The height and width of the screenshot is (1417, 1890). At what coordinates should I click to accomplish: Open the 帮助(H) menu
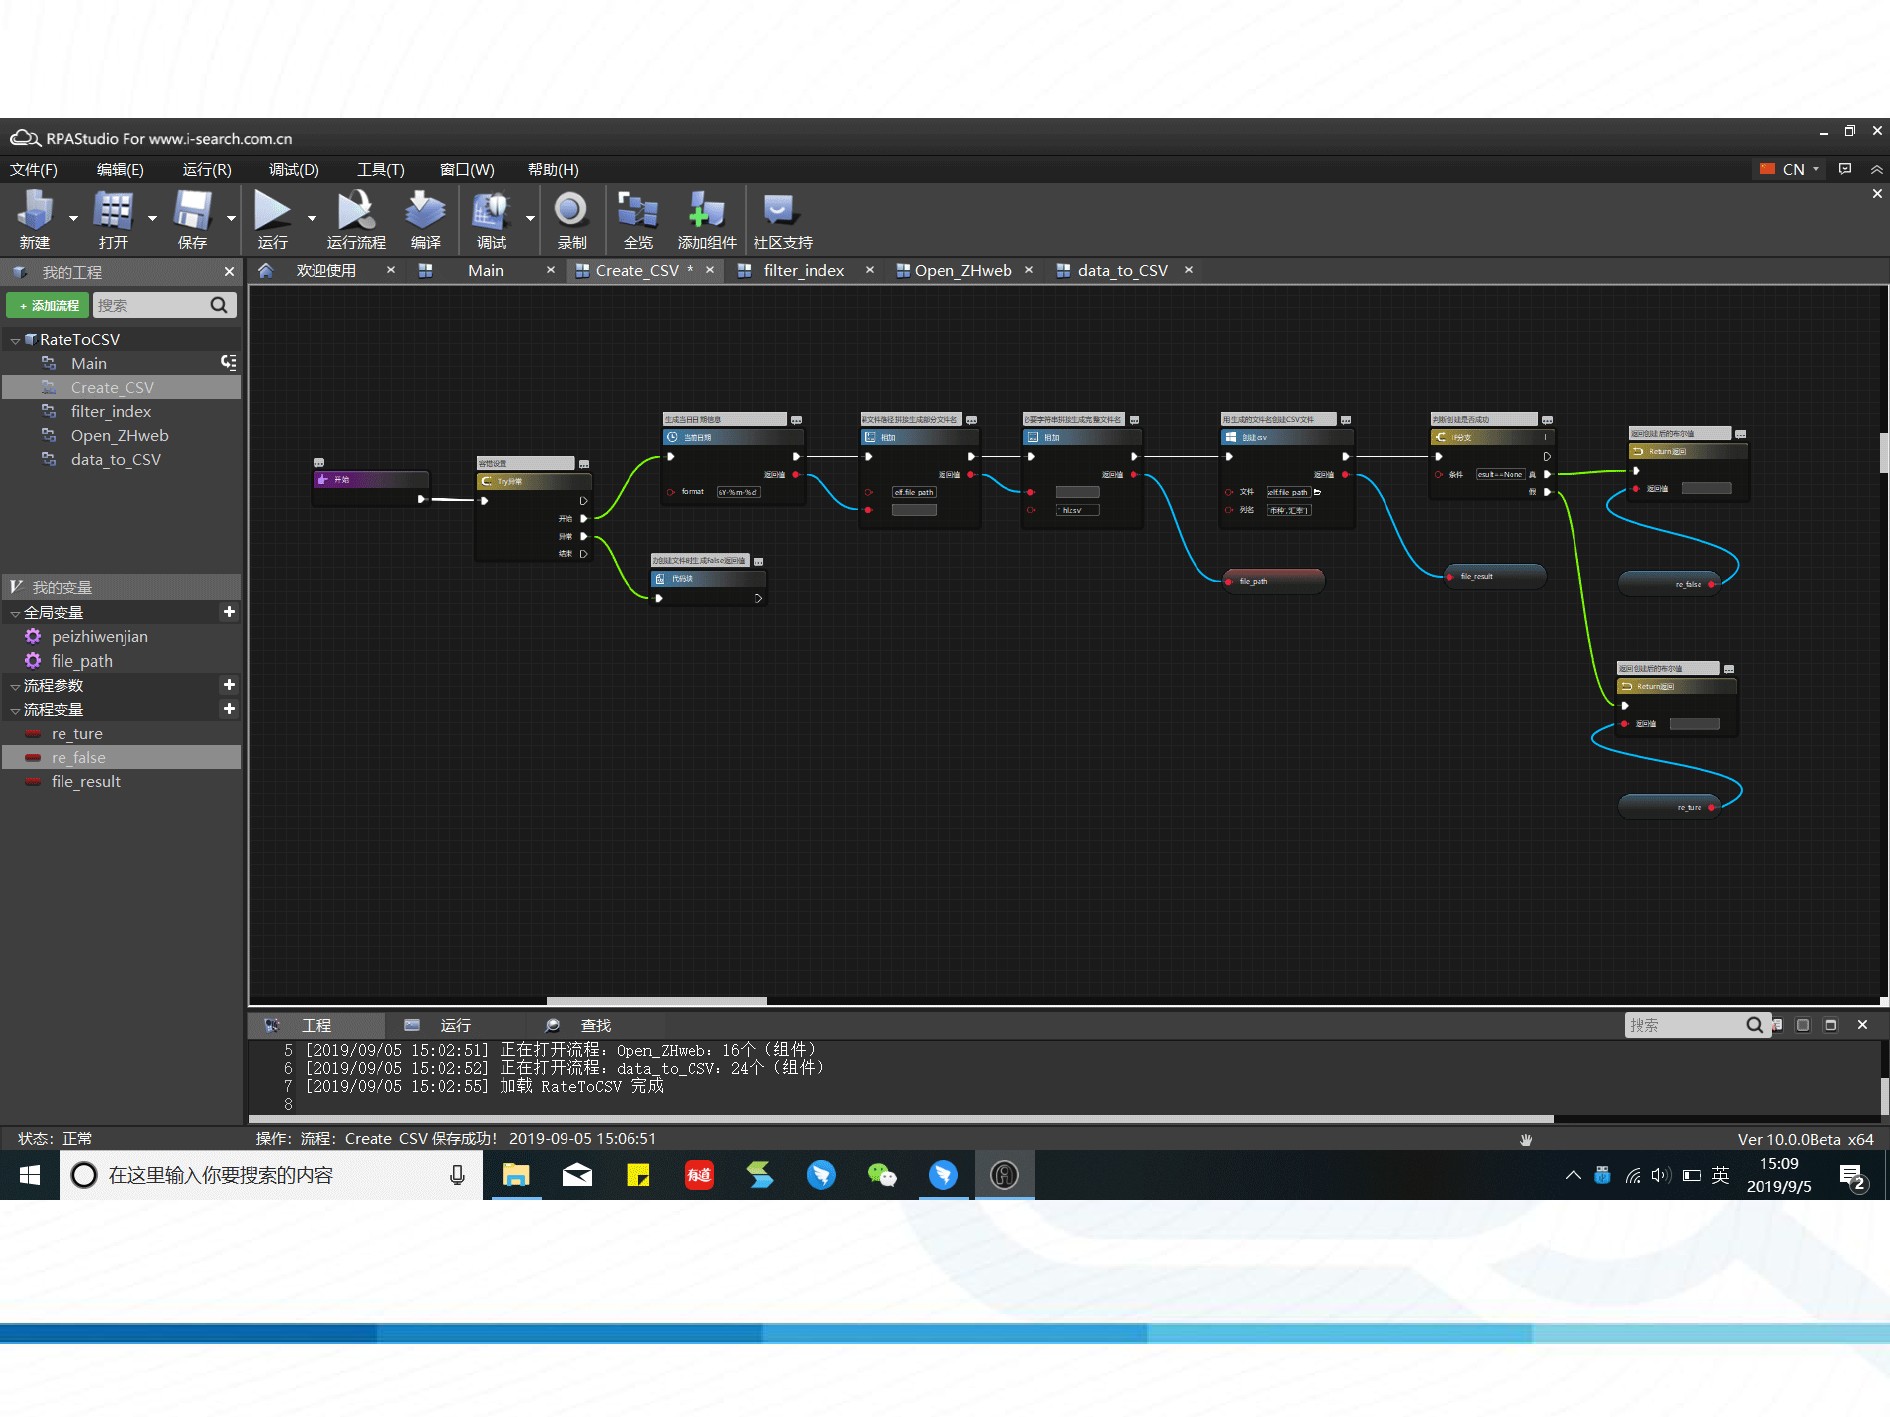(553, 170)
